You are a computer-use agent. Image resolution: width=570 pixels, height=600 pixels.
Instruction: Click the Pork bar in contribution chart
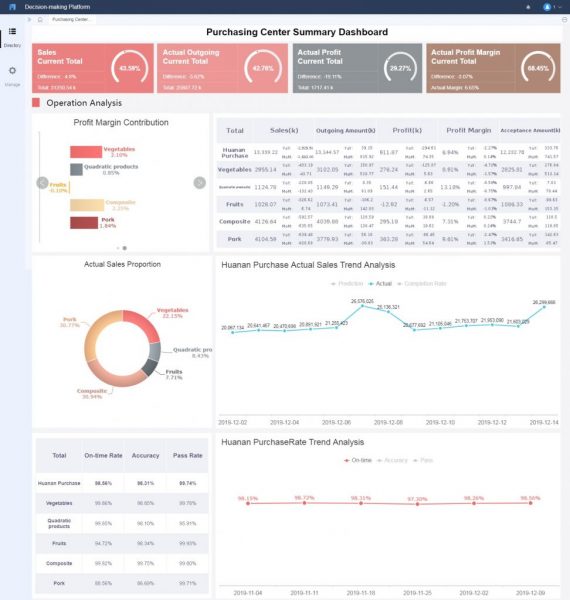pyautogui.click(x=84, y=223)
